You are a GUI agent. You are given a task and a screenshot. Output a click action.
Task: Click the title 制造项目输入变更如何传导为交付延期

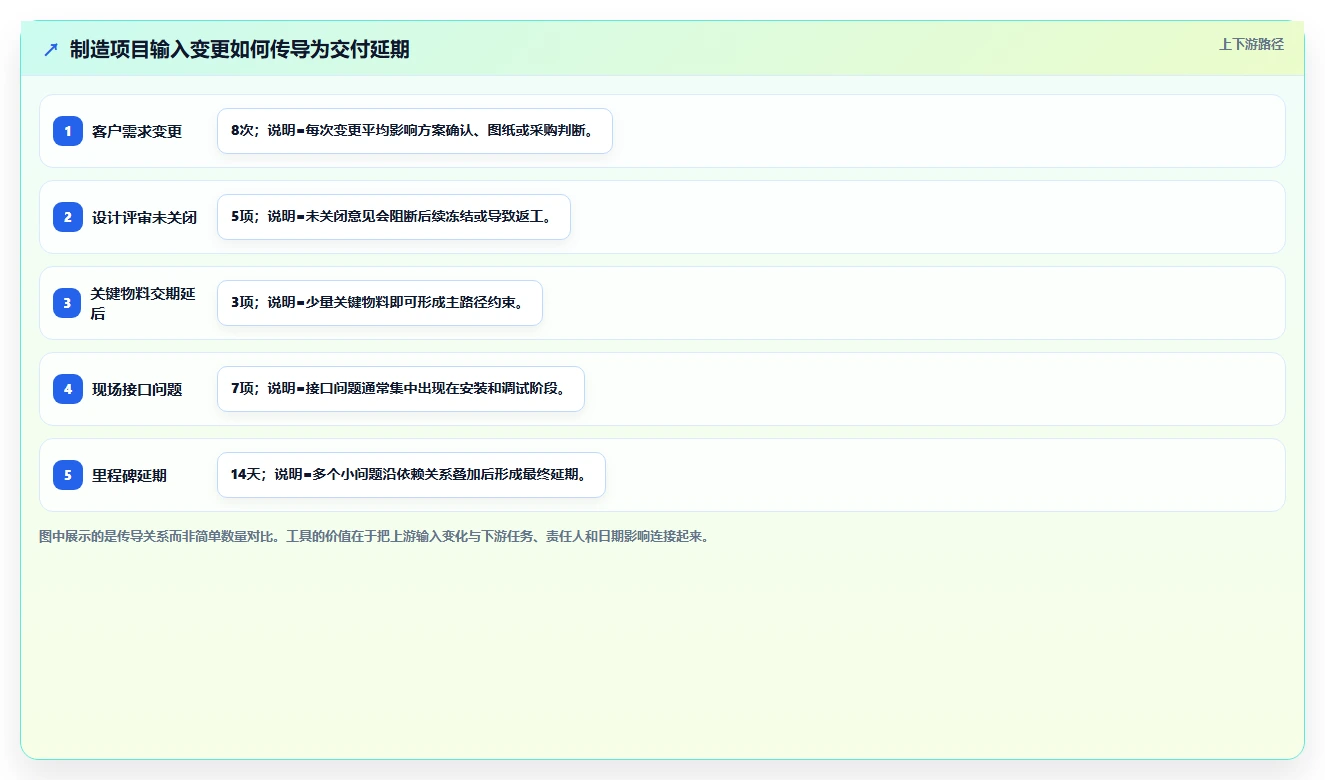point(240,49)
